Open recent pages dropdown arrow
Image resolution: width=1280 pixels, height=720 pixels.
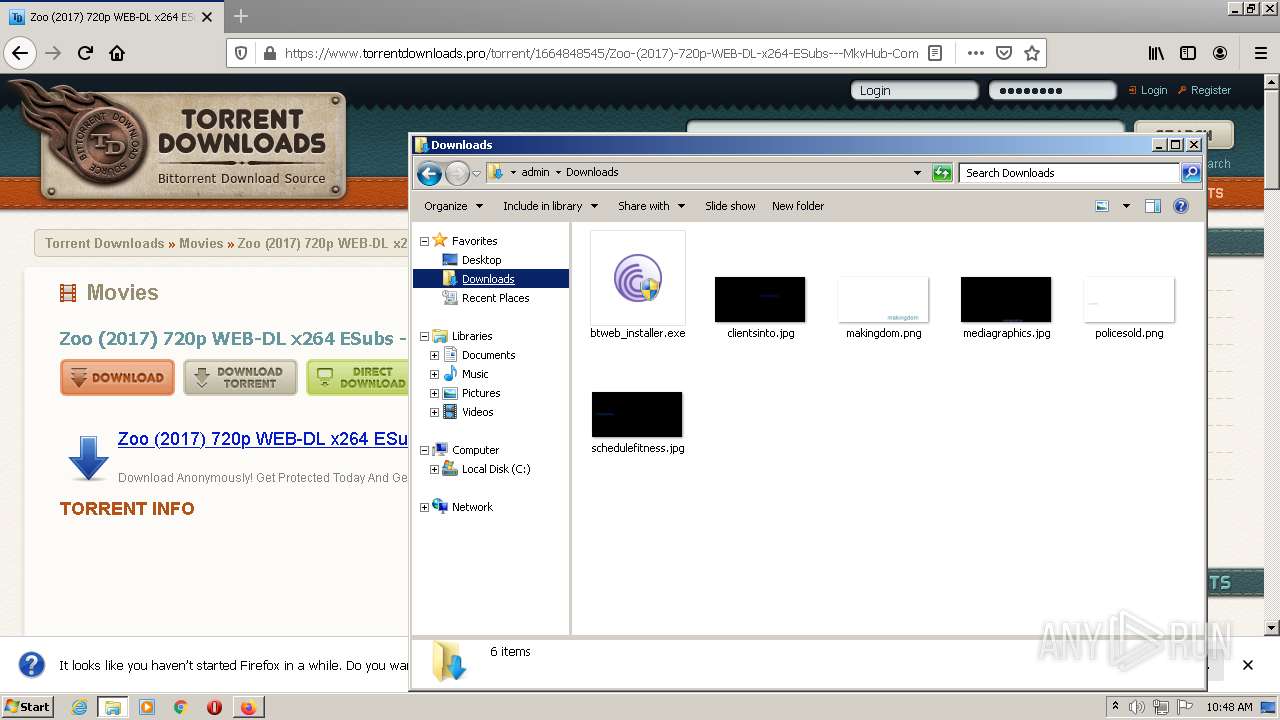(x=476, y=173)
